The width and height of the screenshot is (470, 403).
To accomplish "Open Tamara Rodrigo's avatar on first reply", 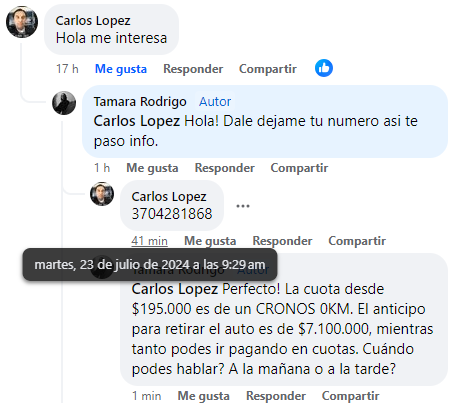I will point(64,103).
